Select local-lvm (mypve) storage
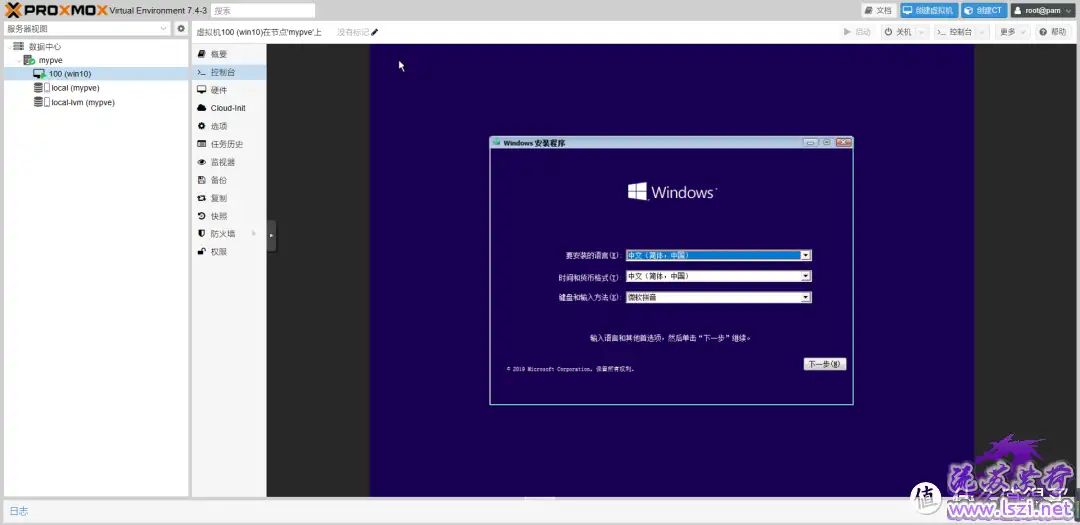This screenshot has width=1080, height=525. (x=83, y=102)
